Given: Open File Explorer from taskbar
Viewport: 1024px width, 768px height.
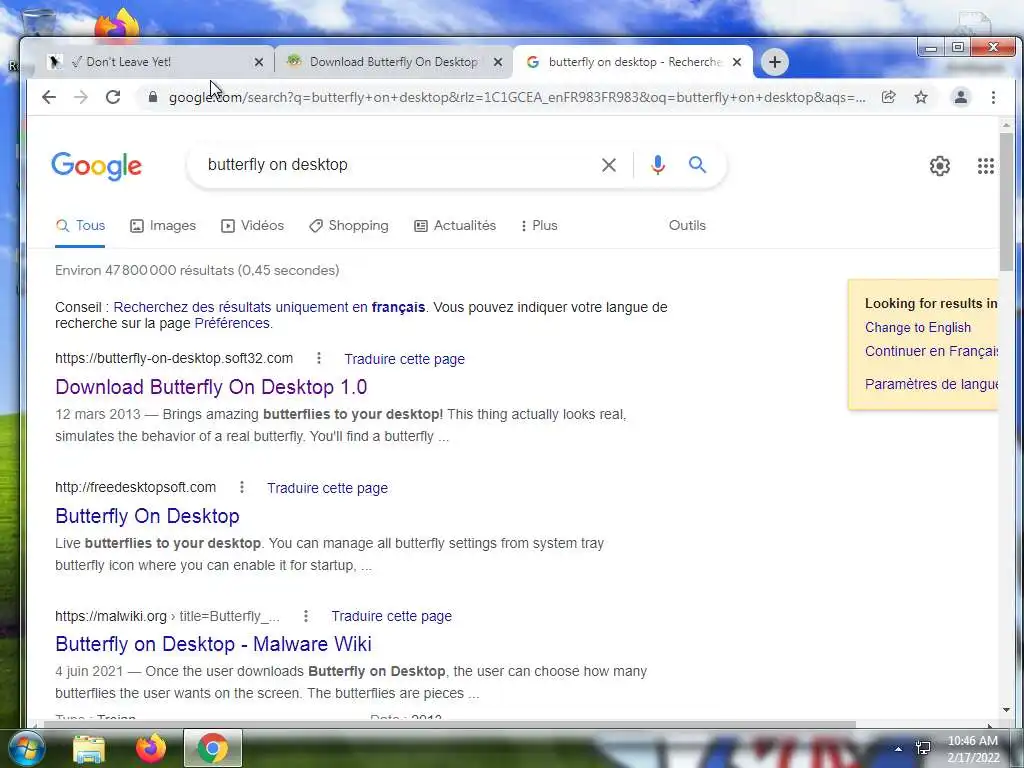Looking at the screenshot, I should coord(89,748).
